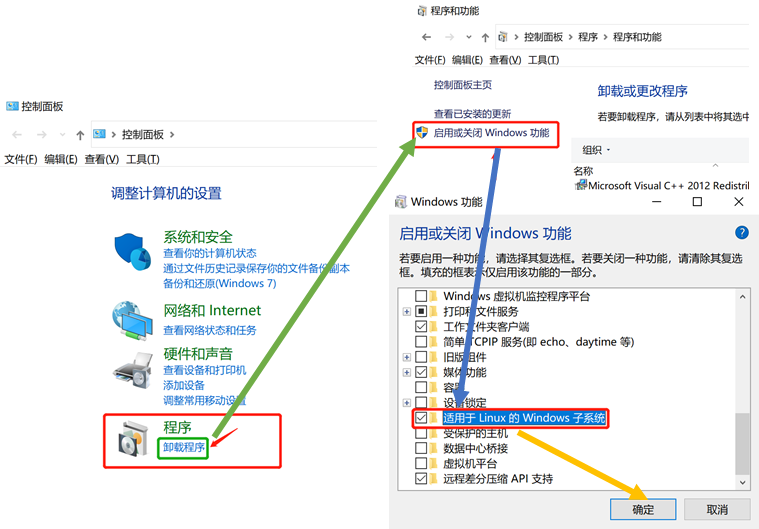Click the up arrow in Control Panel window
The width and height of the screenshot is (759, 529).
pyautogui.click(x=80, y=135)
